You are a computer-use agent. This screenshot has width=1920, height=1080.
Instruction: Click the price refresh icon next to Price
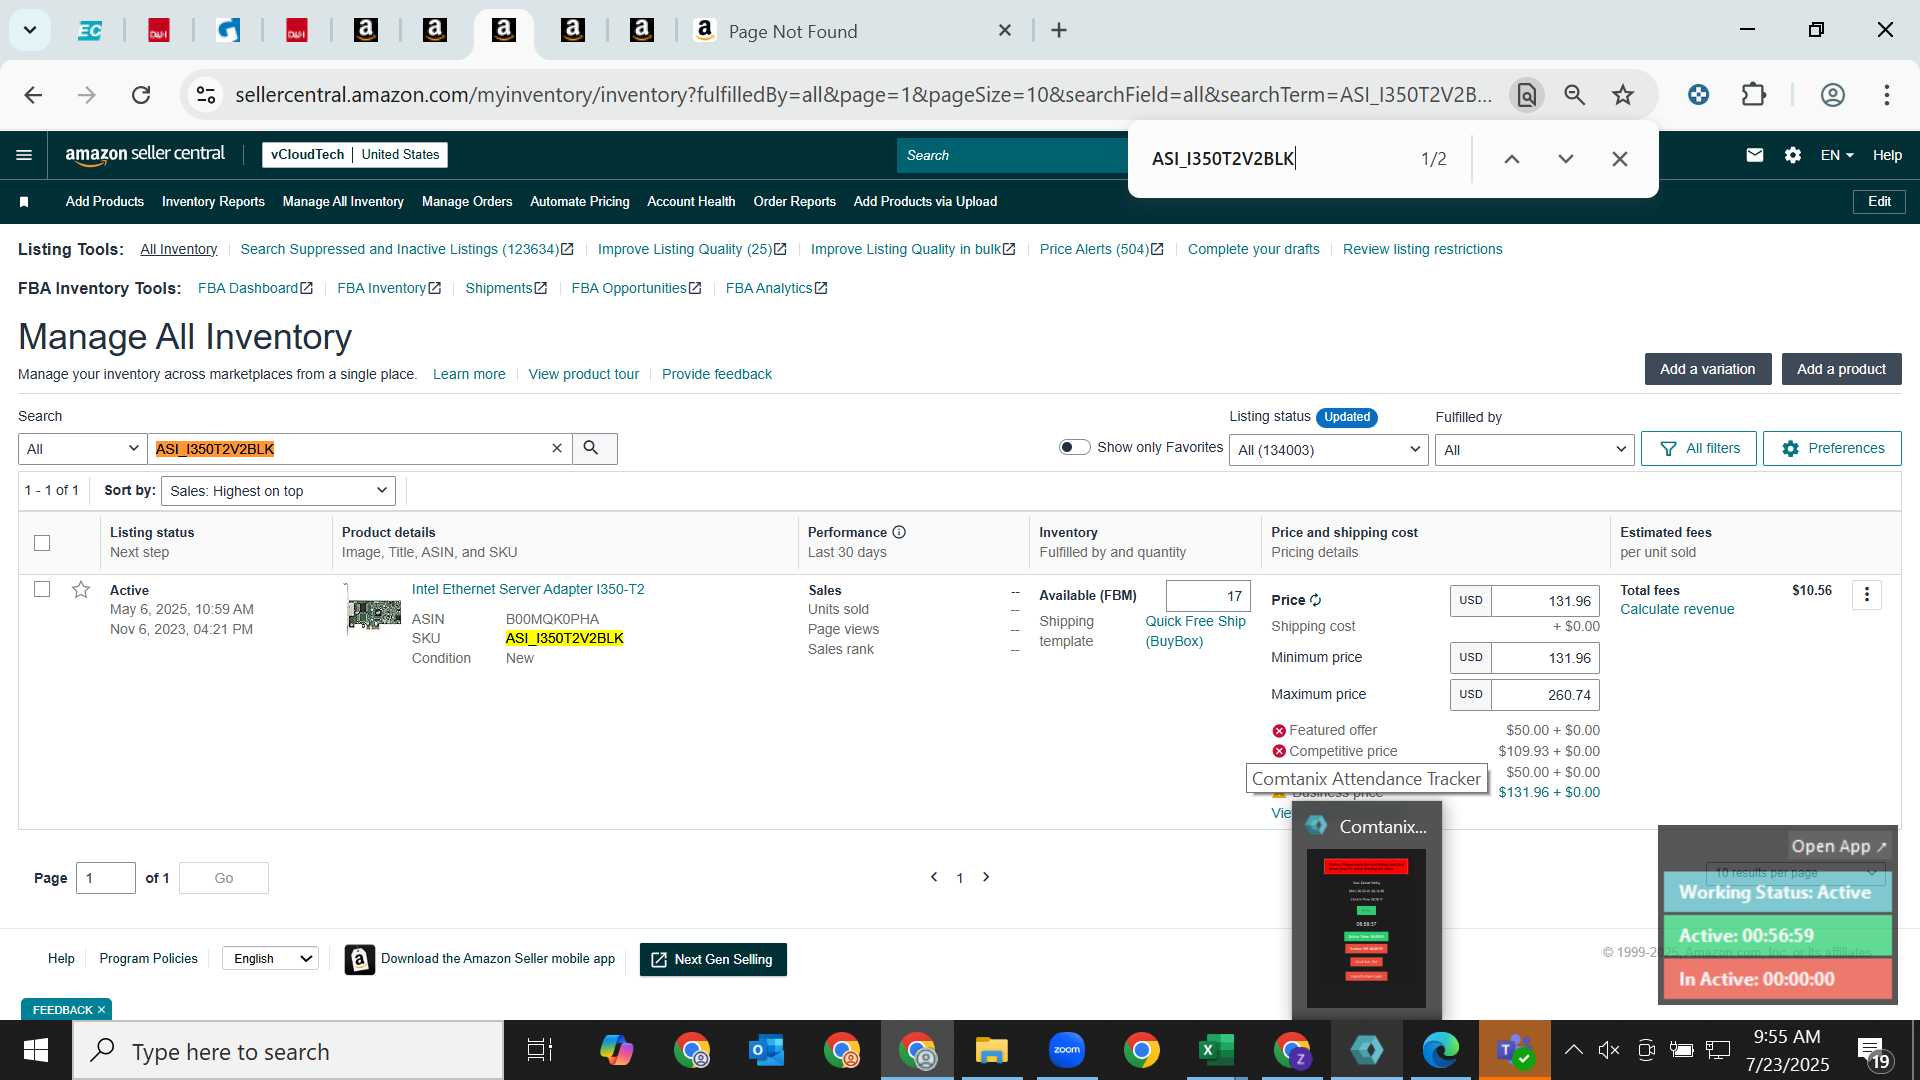point(1316,600)
